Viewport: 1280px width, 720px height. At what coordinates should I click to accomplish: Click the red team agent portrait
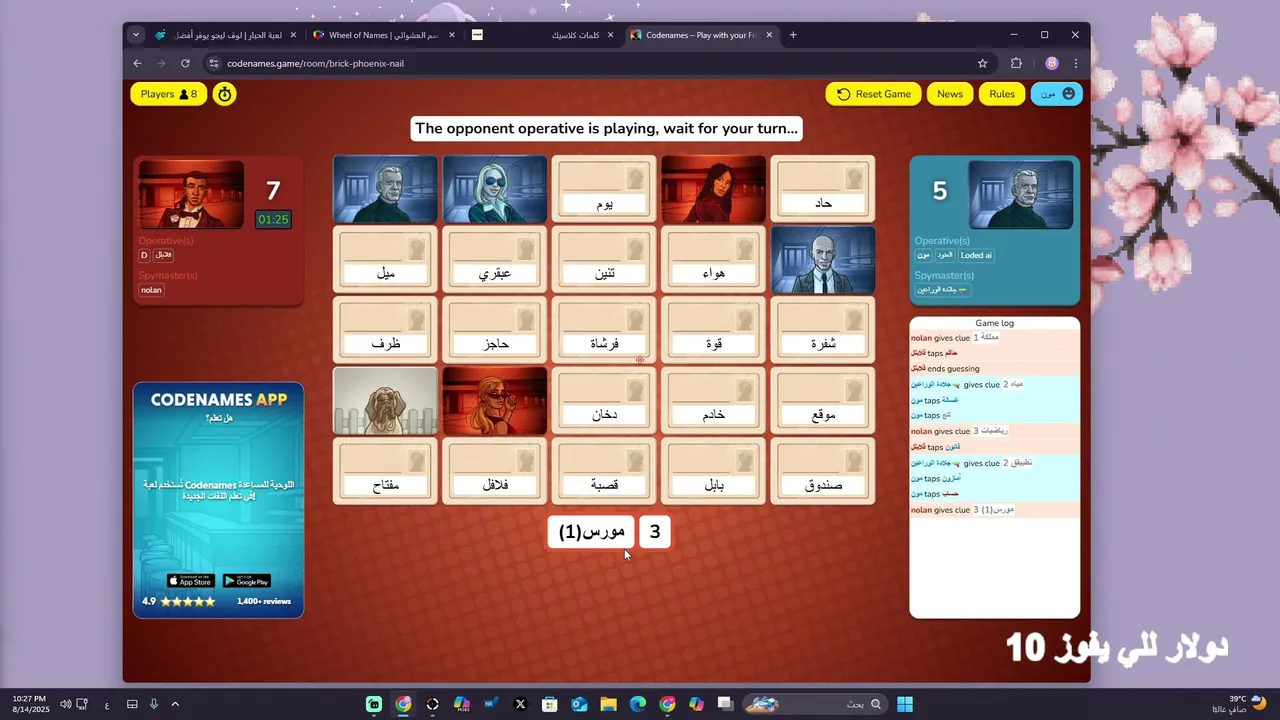(x=191, y=195)
